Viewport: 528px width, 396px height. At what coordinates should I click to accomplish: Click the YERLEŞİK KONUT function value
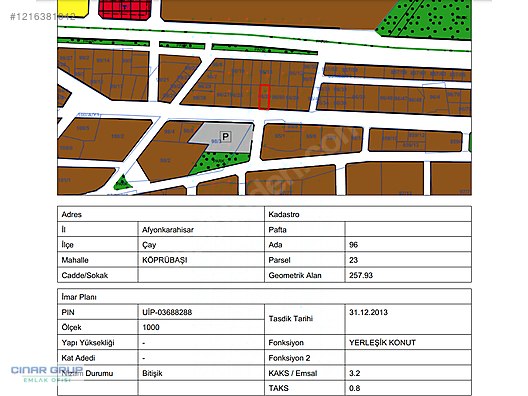pyautogui.click(x=382, y=343)
